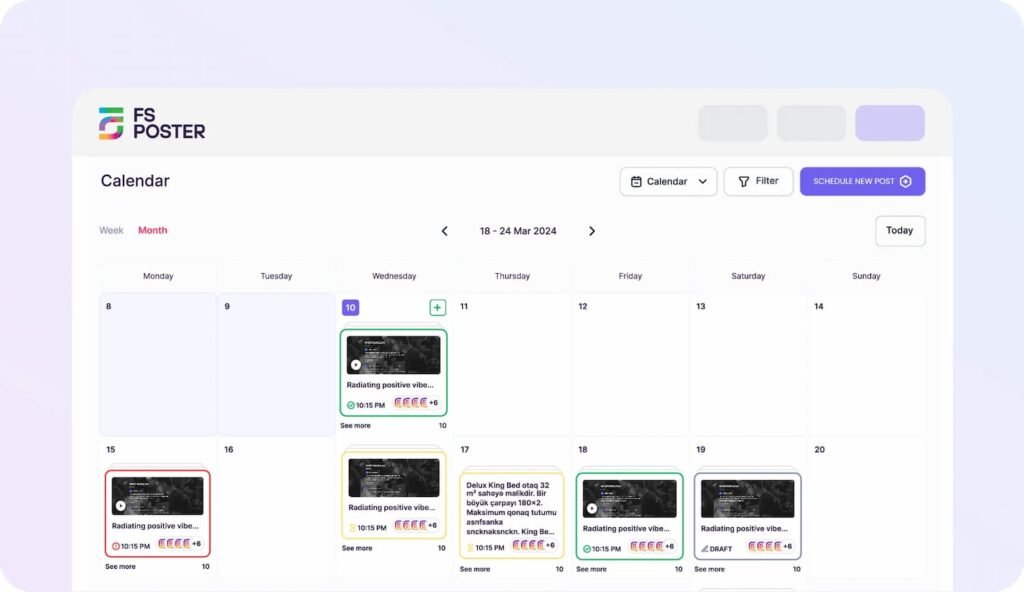Click See more under day 10

point(355,425)
